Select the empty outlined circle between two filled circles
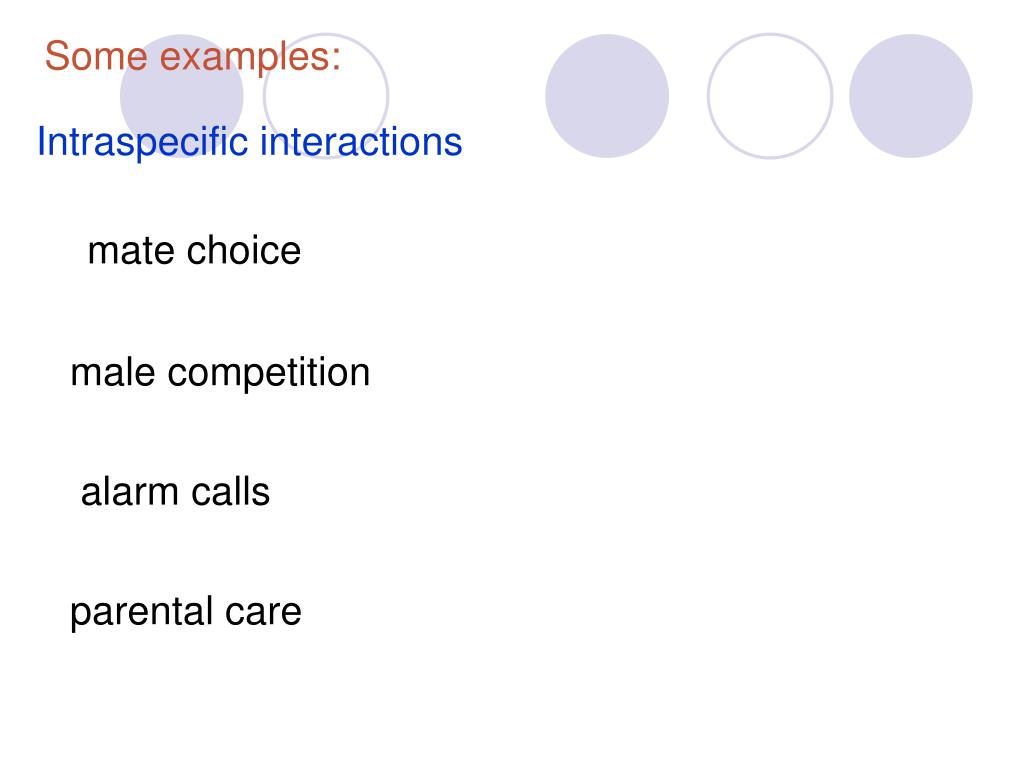The image size is (1024, 768). [770, 96]
